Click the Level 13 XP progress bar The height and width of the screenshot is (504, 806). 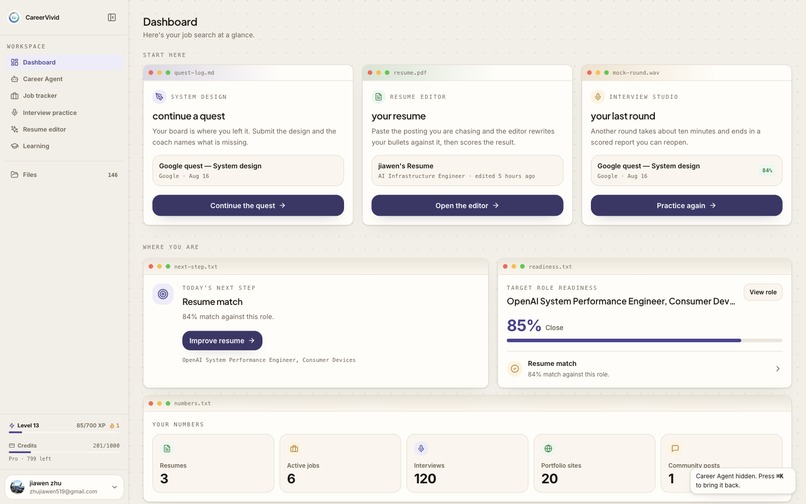[x=64, y=433]
